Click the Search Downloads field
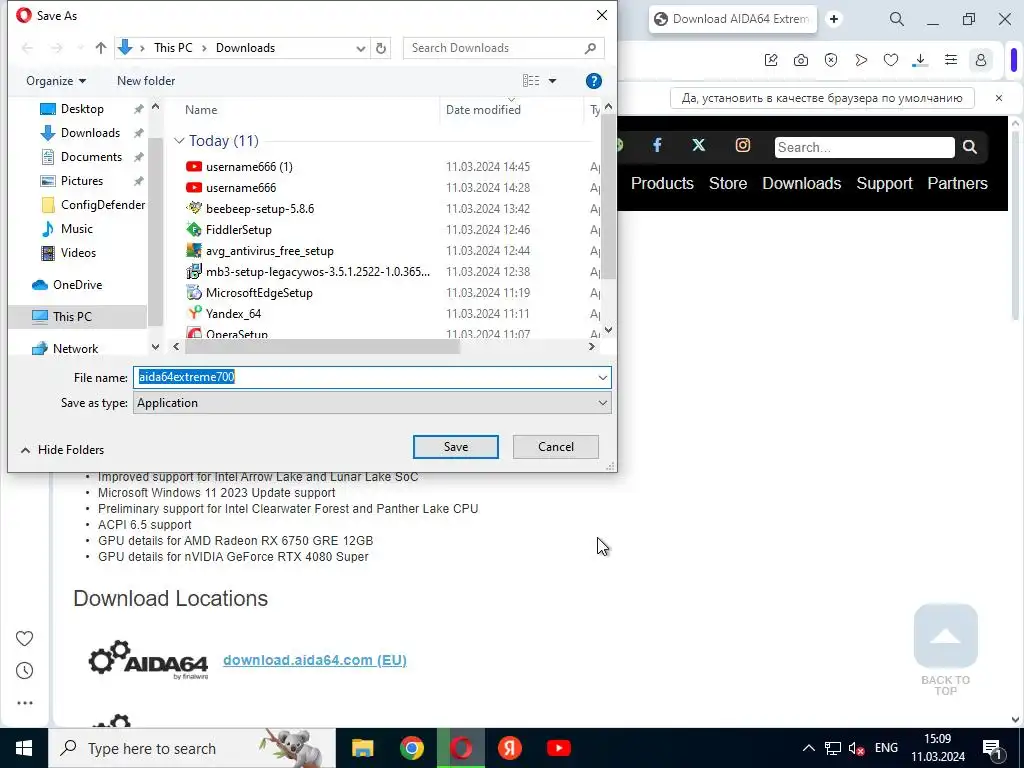The width and height of the screenshot is (1024, 768). click(x=503, y=48)
